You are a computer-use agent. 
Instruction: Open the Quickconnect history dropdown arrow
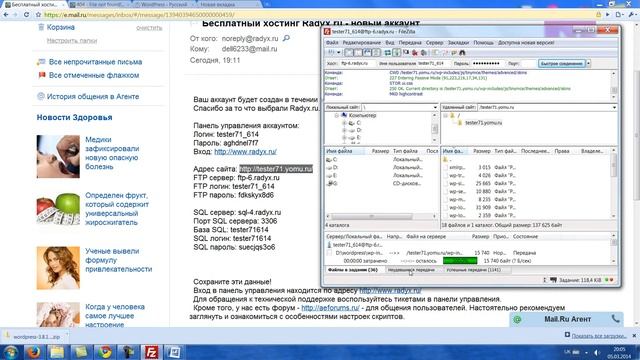pyautogui.click(x=589, y=63)
